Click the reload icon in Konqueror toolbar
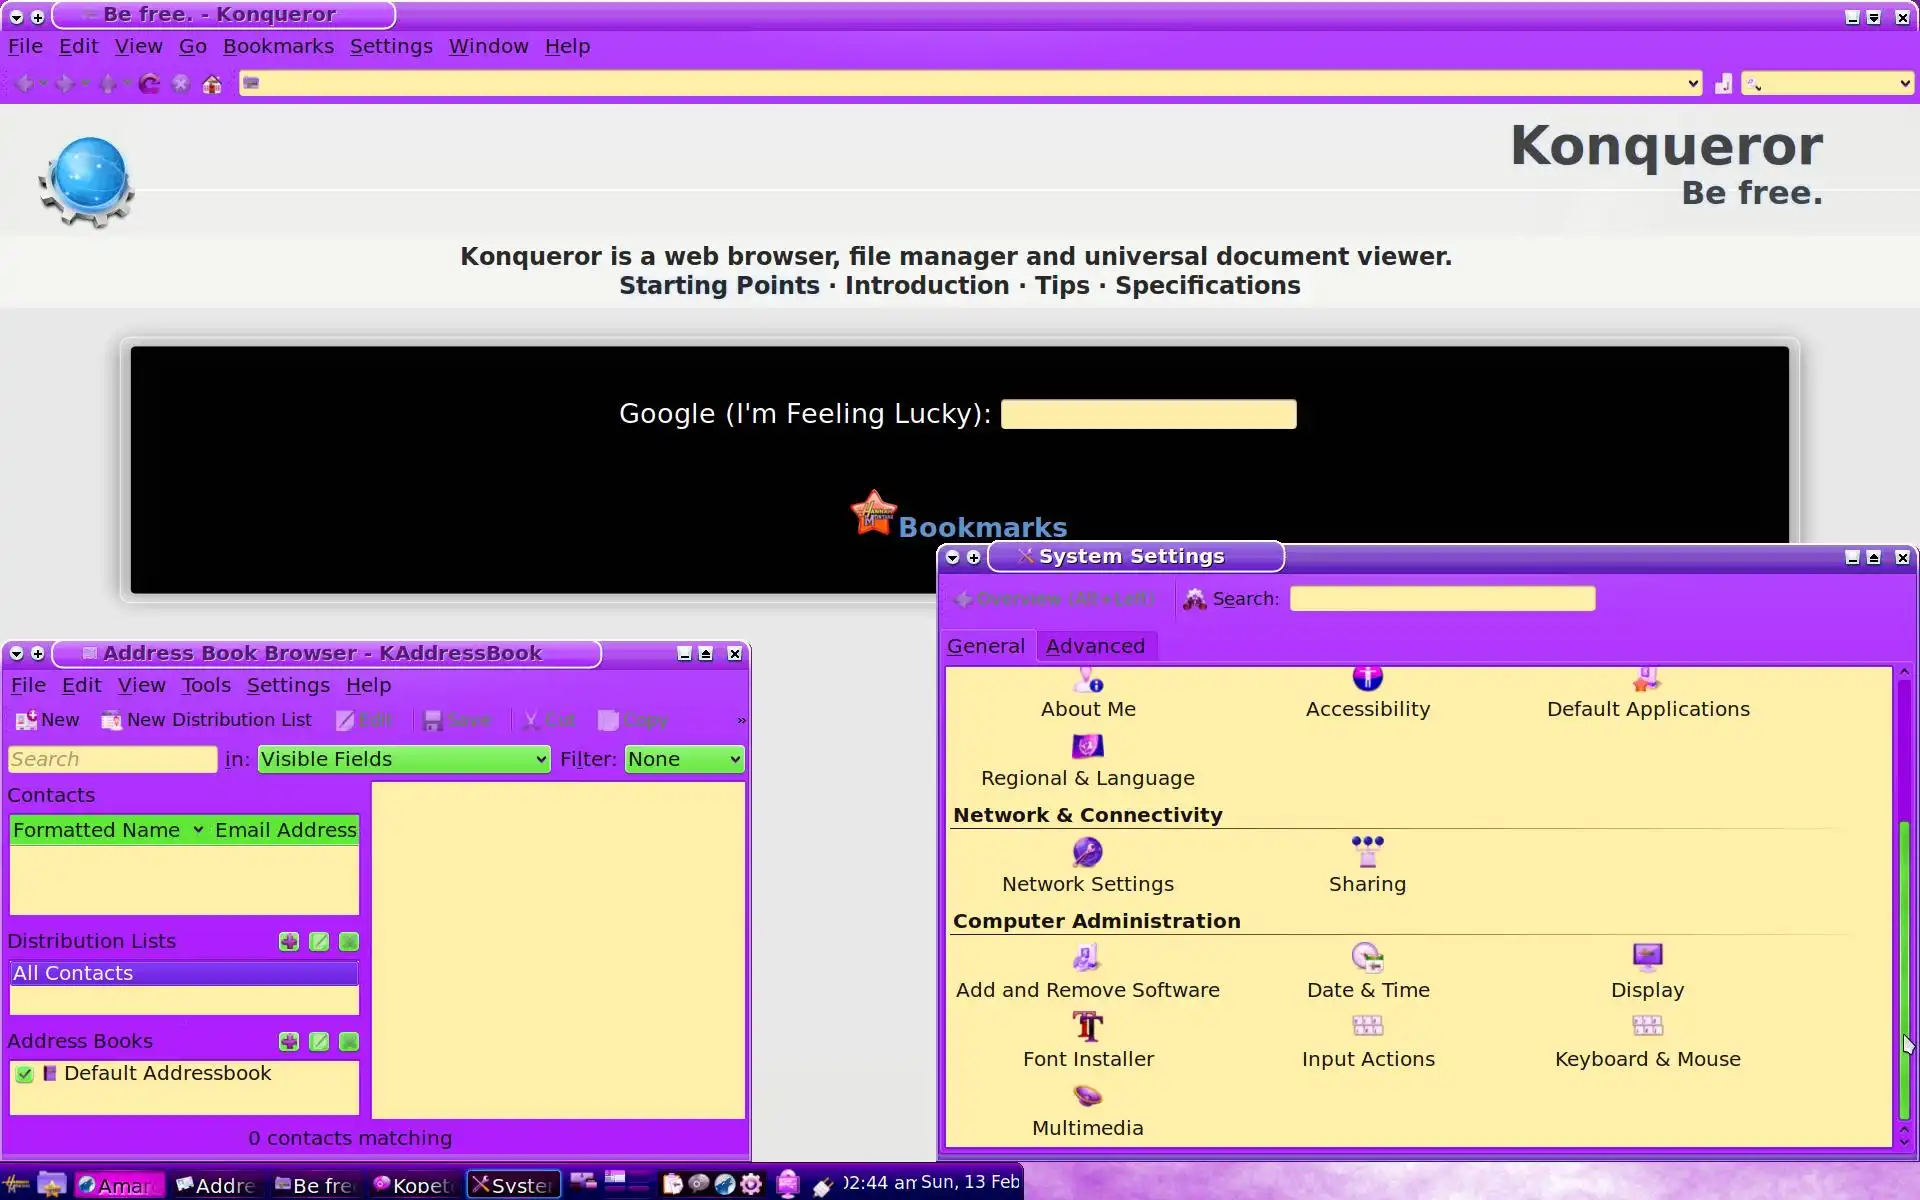Image resolution: width=1920 pixels, height=1200 pixels. [149, 84]
